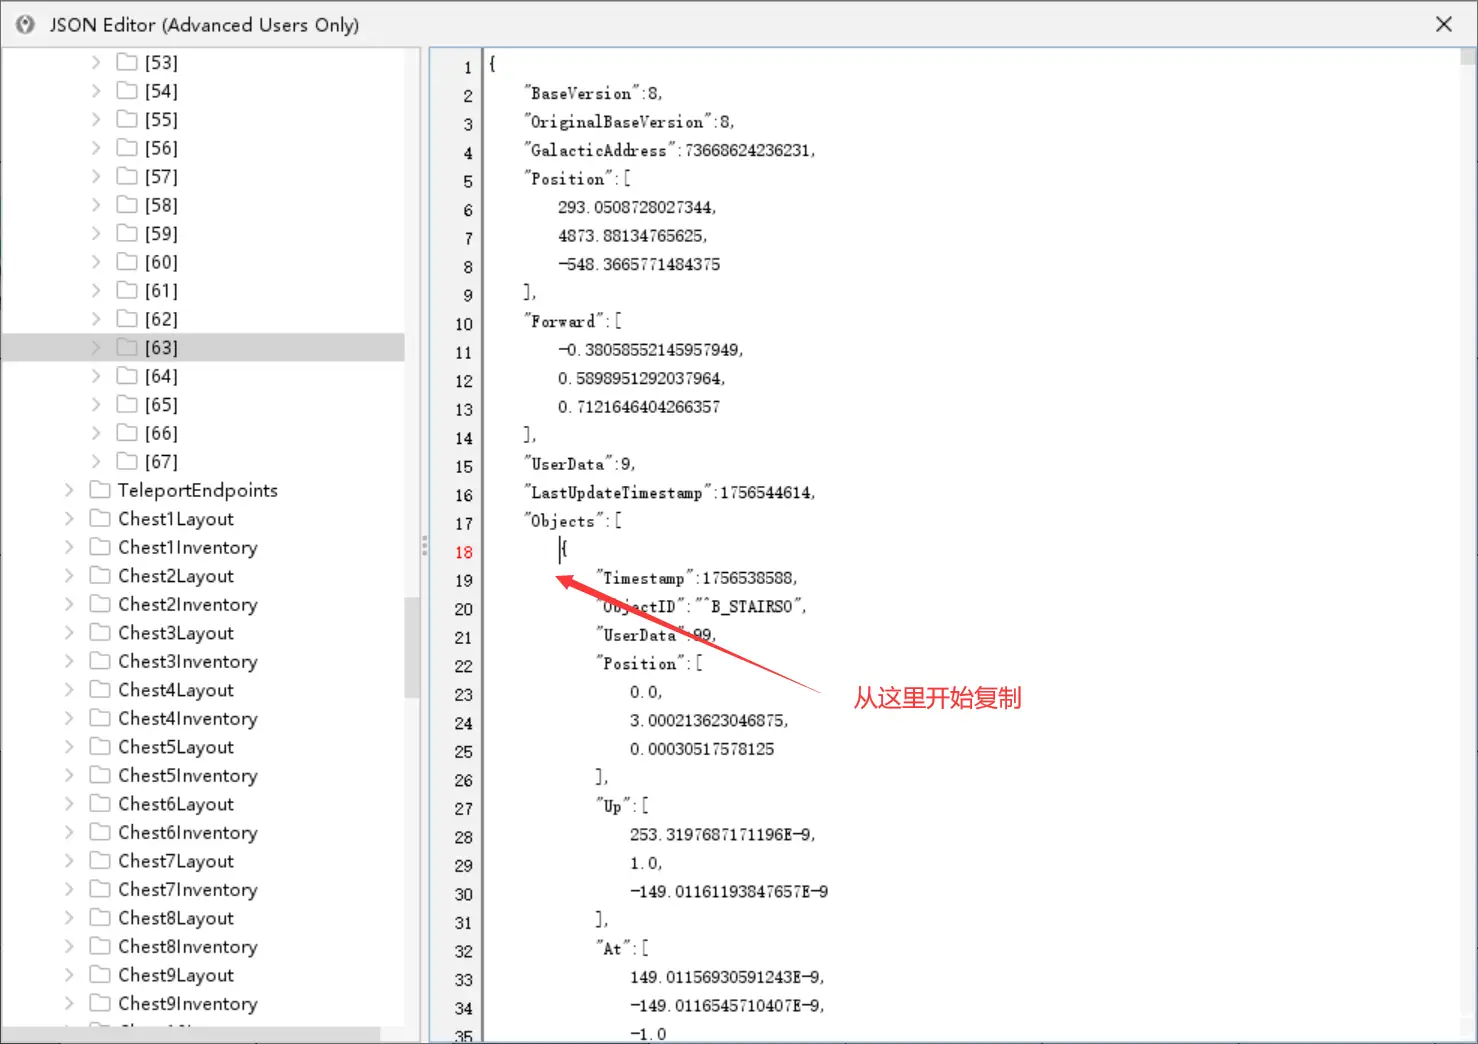Click the folder icon of Chest3Inventory

click(100, 661)
